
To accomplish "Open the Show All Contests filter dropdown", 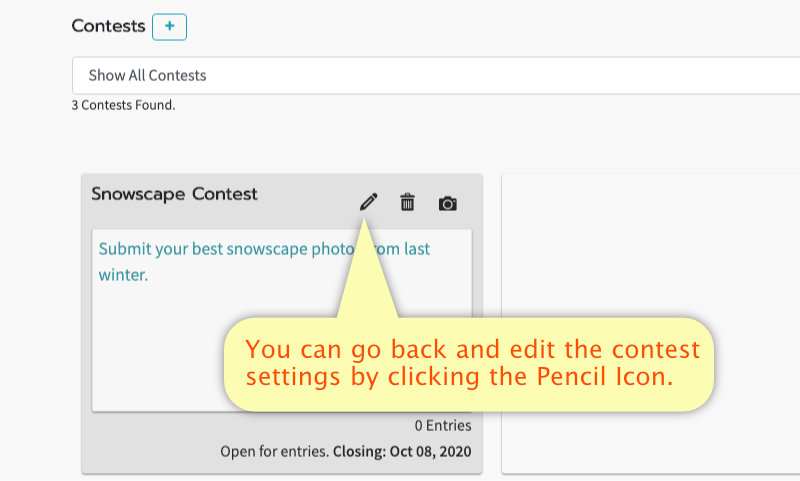I will [x=436, y=75].
